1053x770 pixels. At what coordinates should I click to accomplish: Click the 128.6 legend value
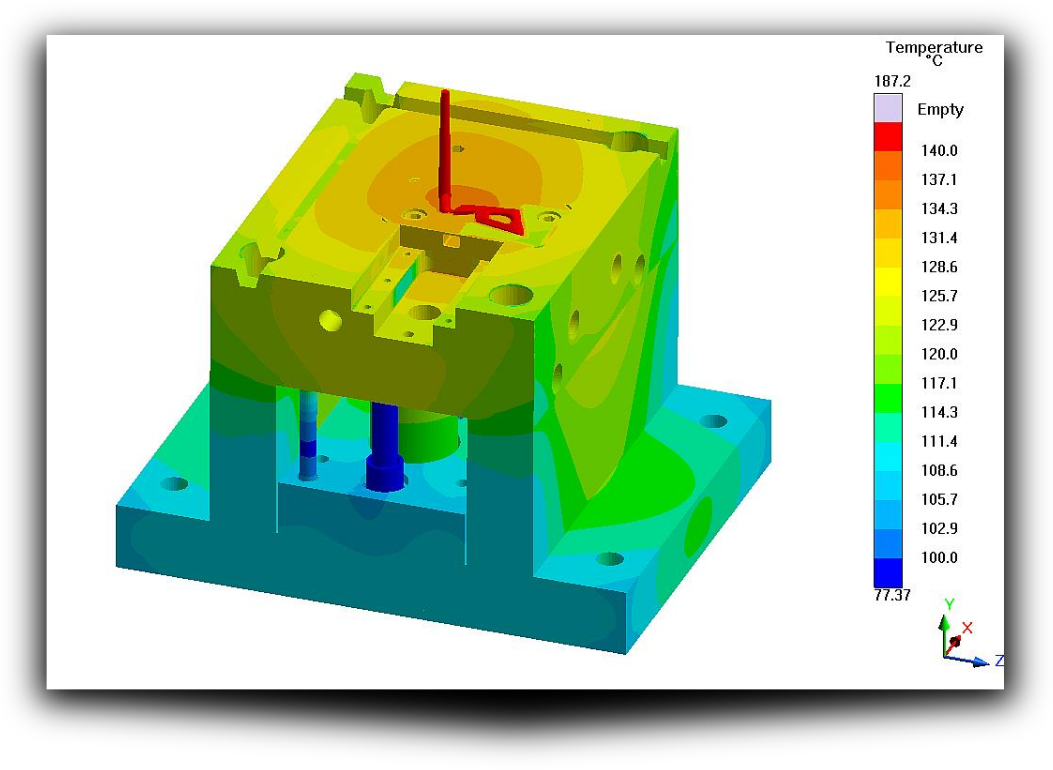(939, 267)
